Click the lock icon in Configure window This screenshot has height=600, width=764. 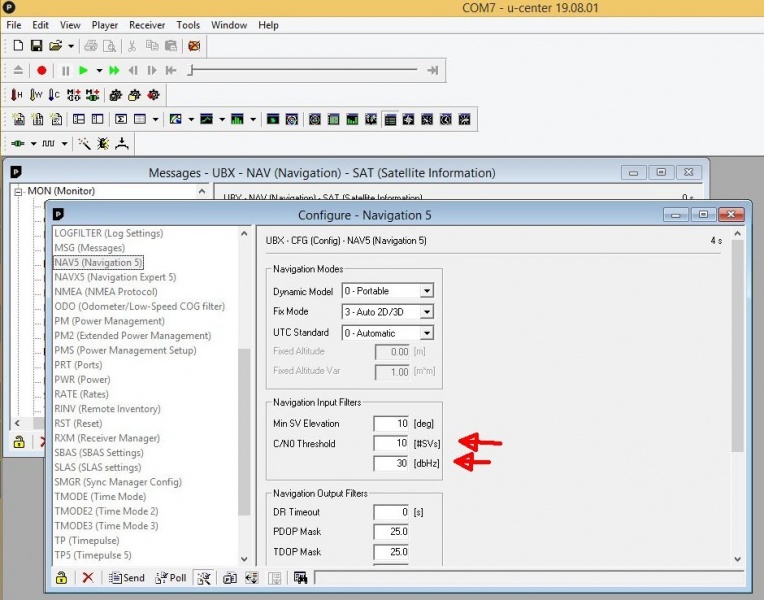coord(61,578)
